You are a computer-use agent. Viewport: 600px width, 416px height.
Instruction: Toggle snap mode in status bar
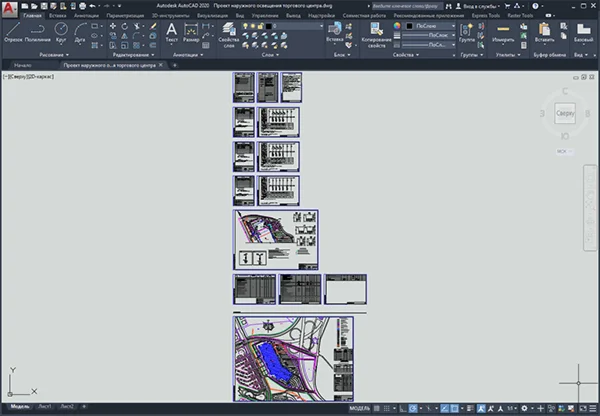pos(387,409)
